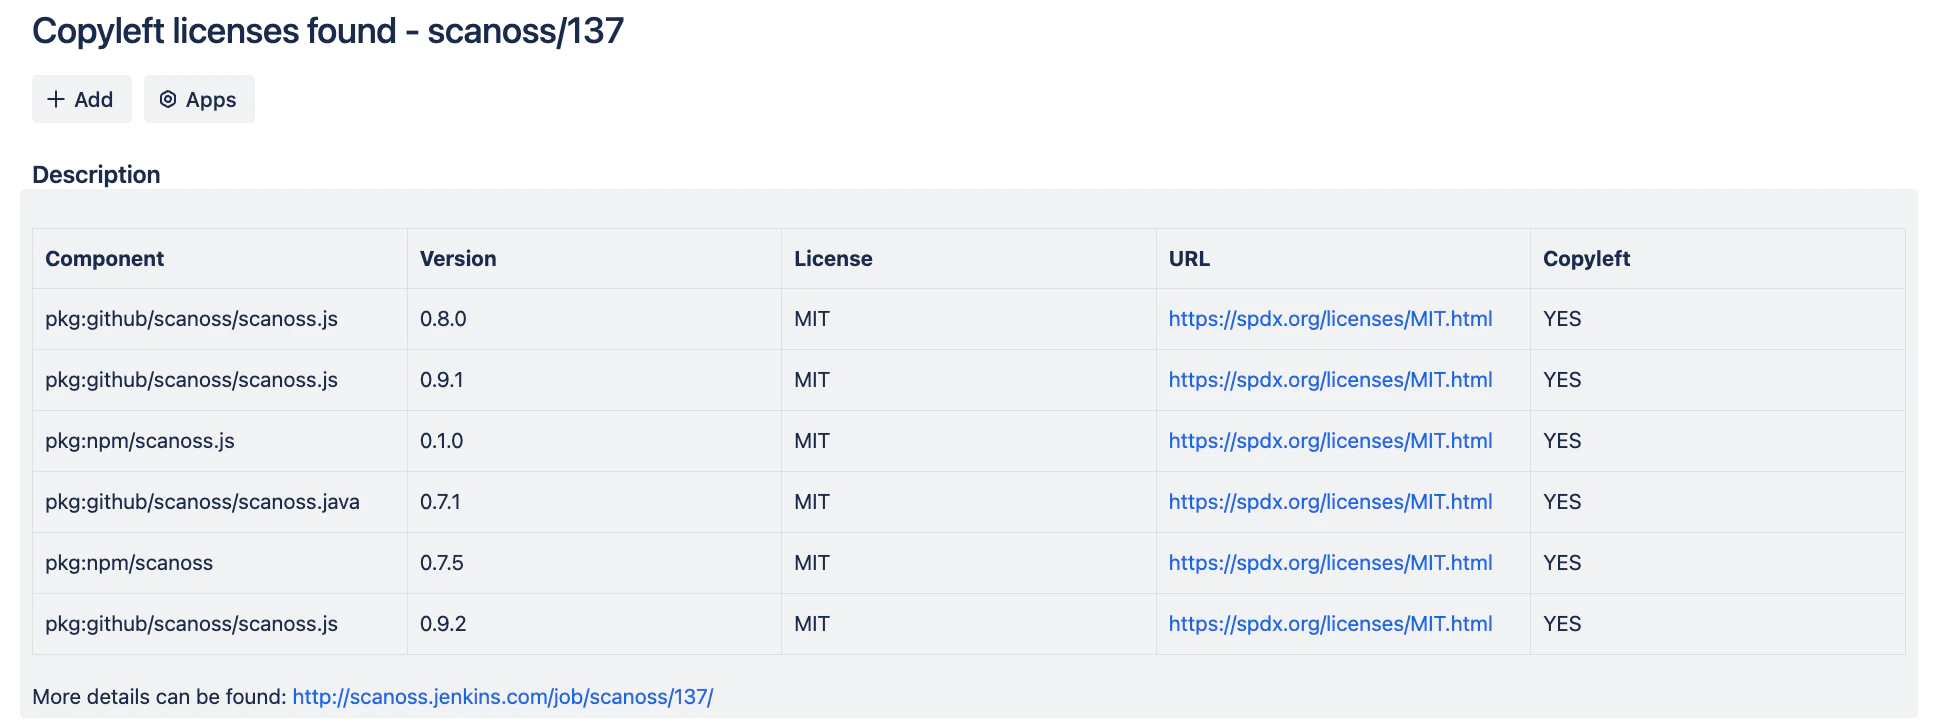1940x724 pixels.
Task: Click the 'More details can be found:' text
Action: tap(160, 697)
